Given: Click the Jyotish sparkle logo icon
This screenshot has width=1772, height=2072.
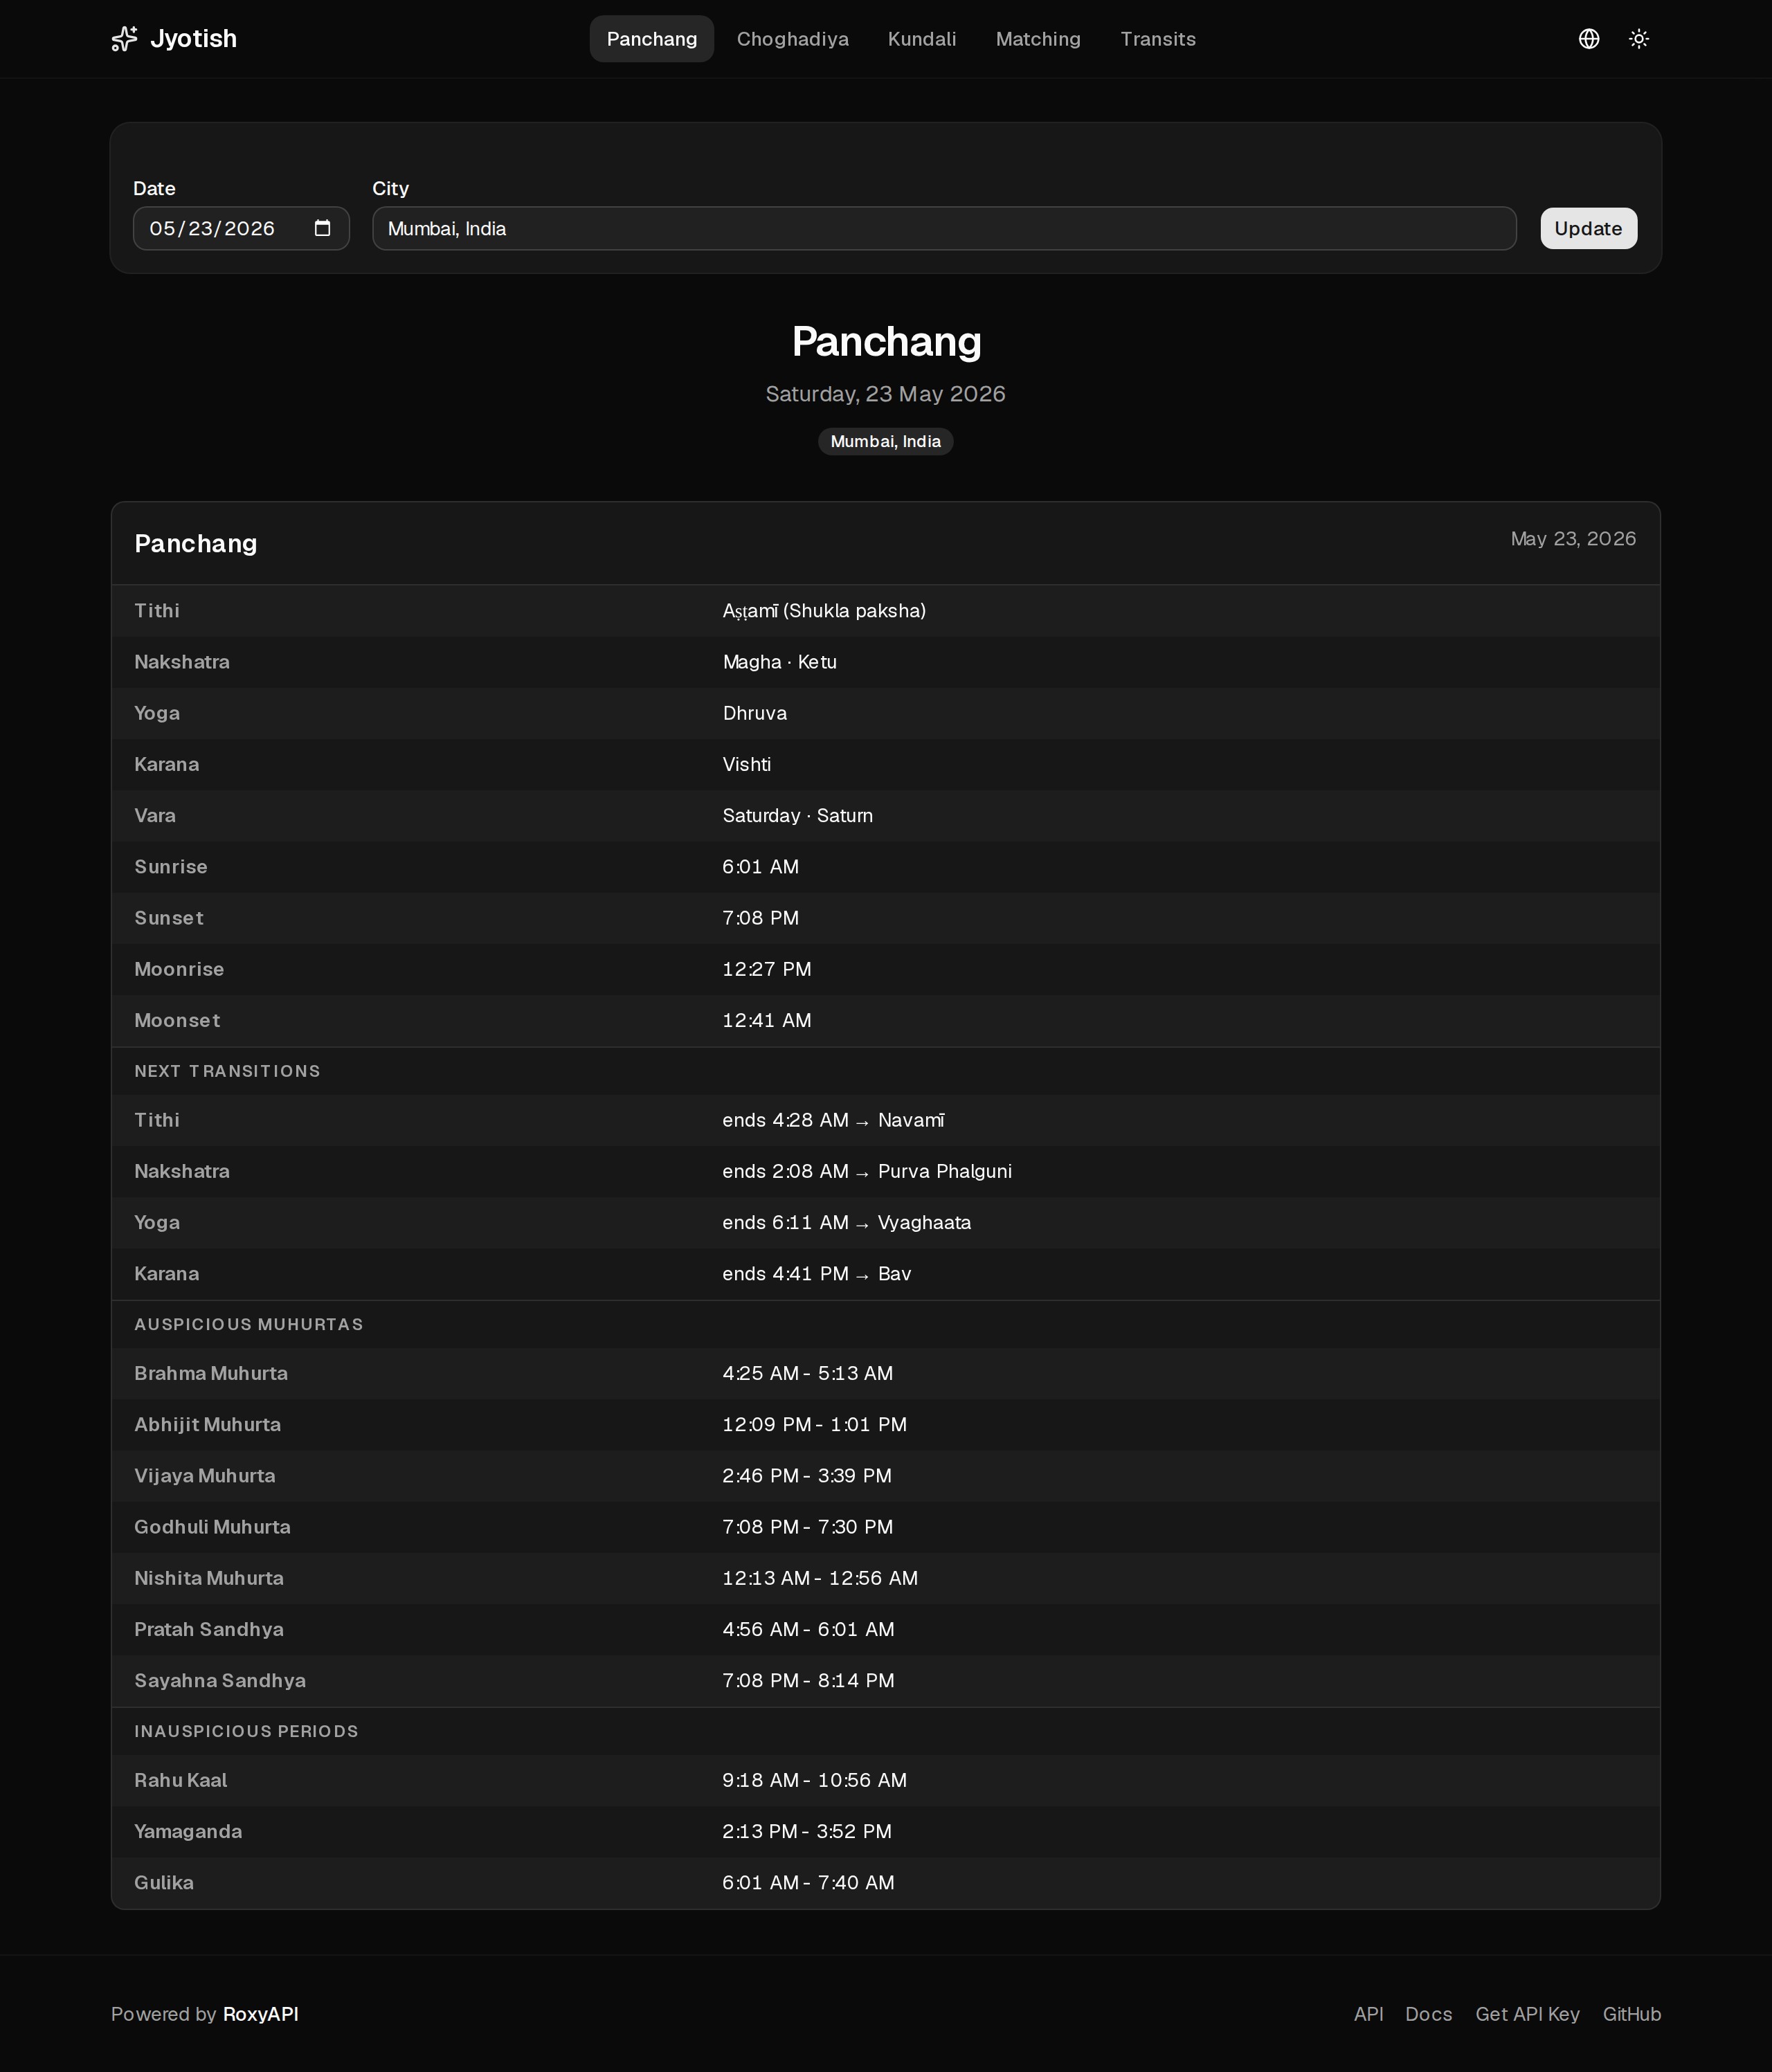Looking at the screenshot, I should 124,39.
